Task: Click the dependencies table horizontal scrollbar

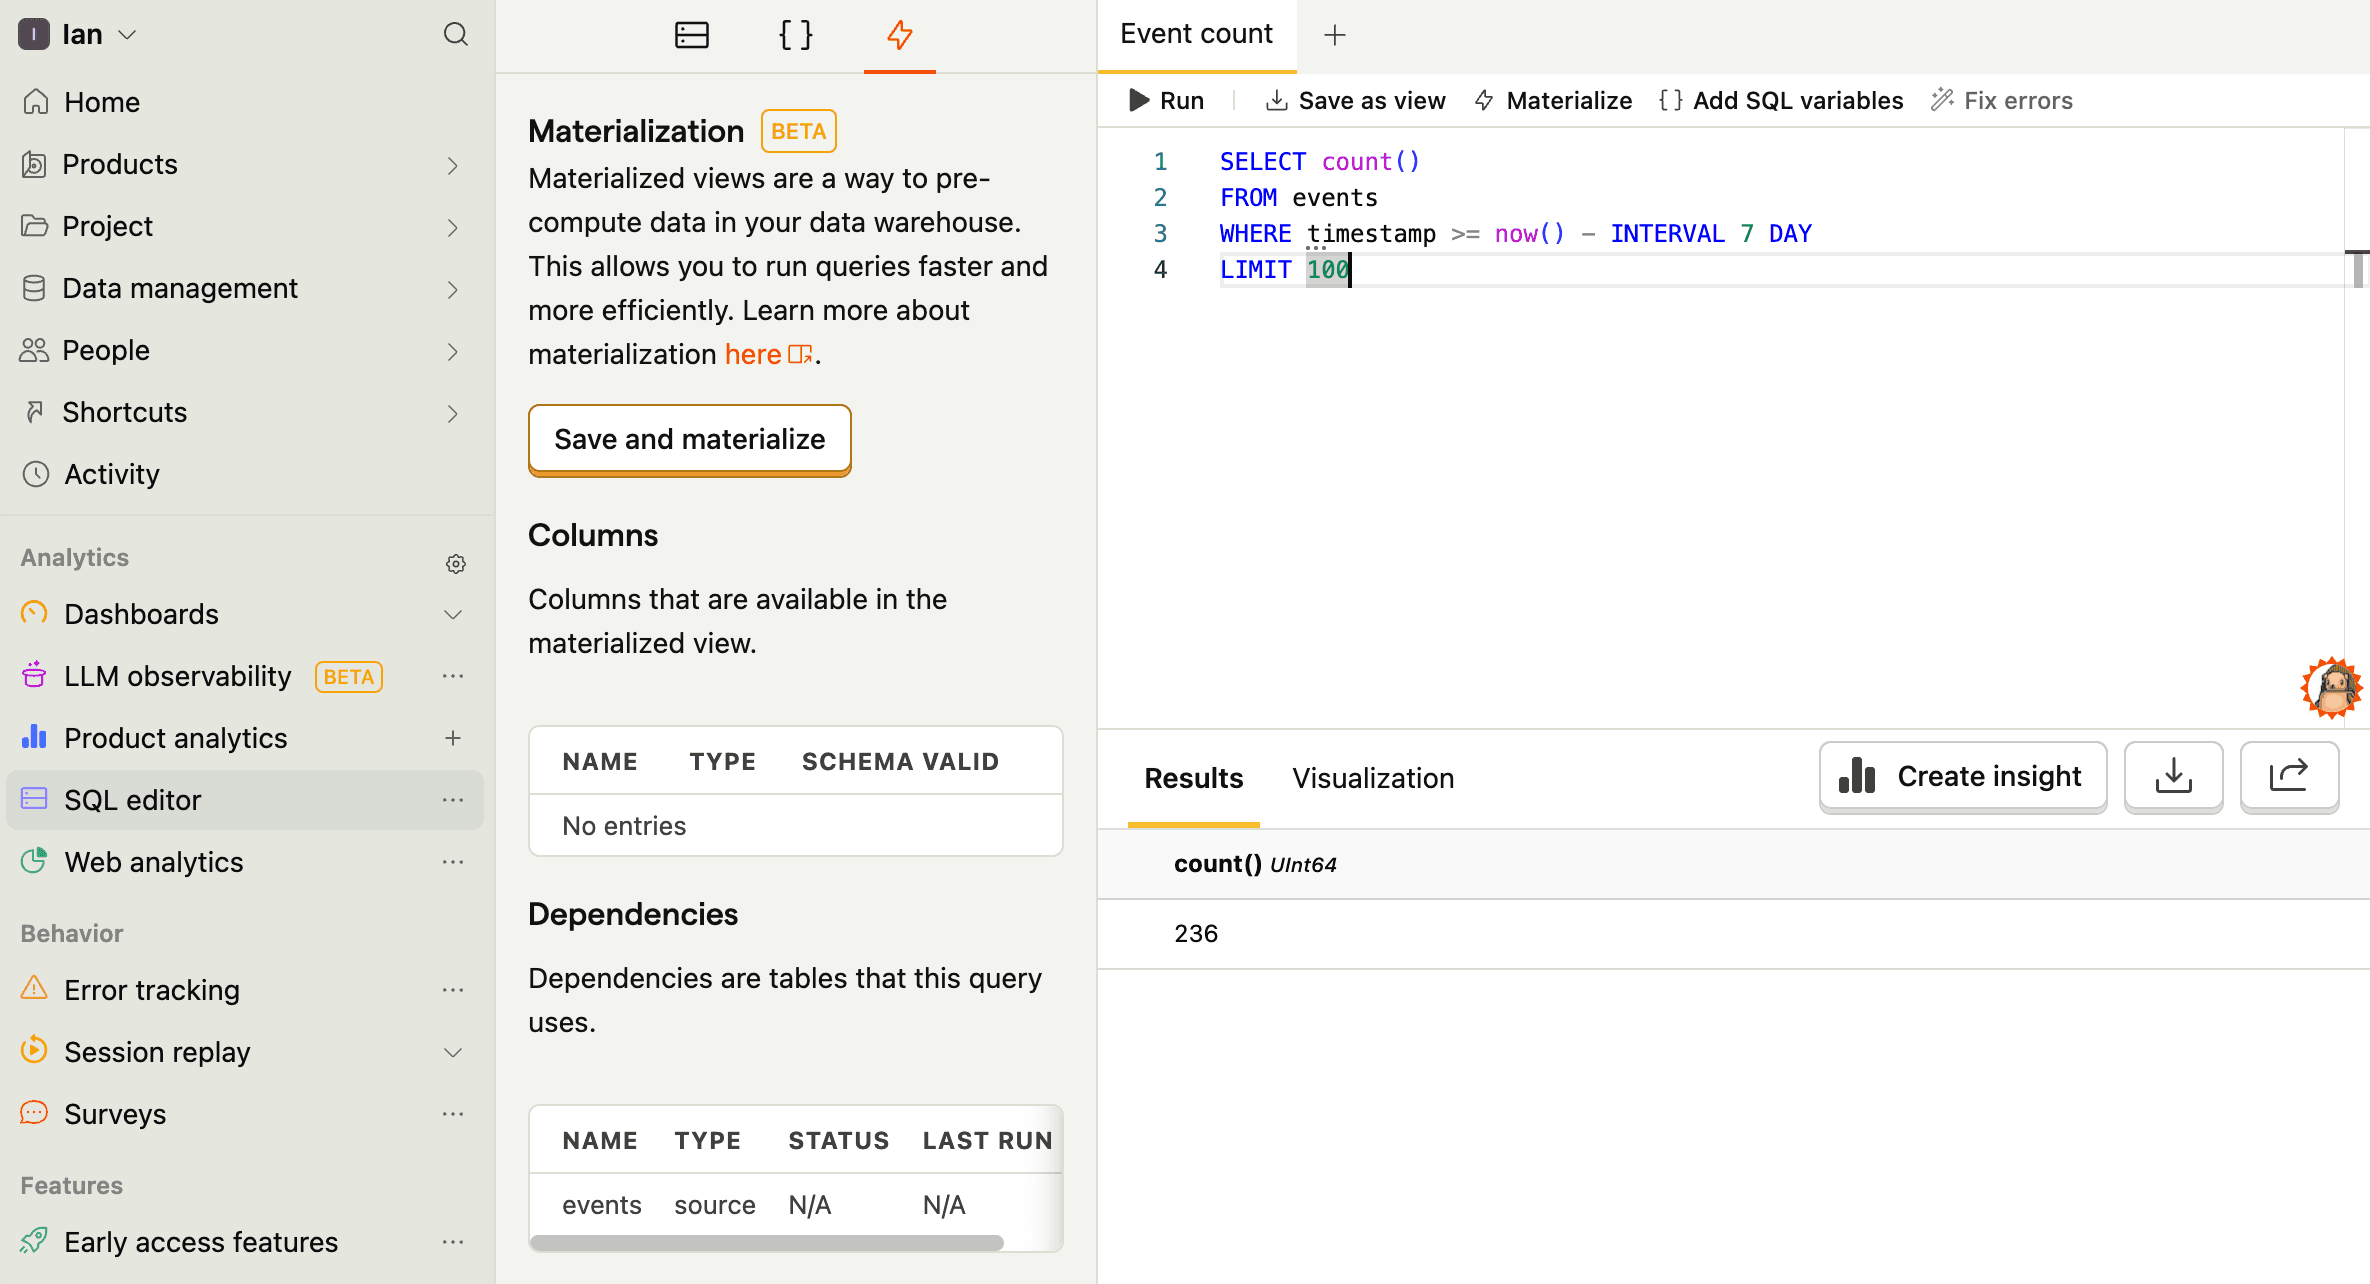Action: 766,1242
